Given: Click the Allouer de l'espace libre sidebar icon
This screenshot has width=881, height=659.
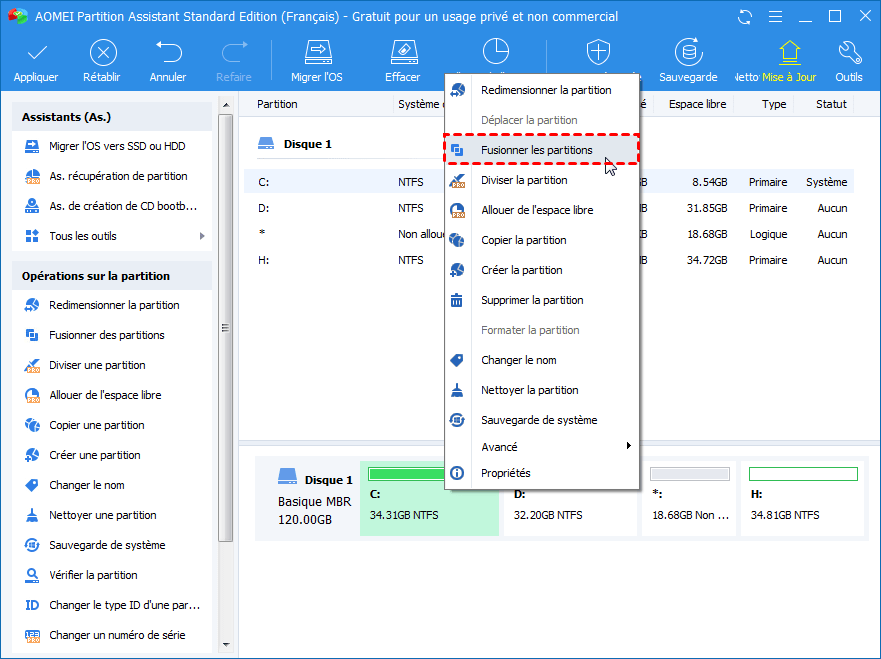Looking at the screenshot, I should pos(33,396).
